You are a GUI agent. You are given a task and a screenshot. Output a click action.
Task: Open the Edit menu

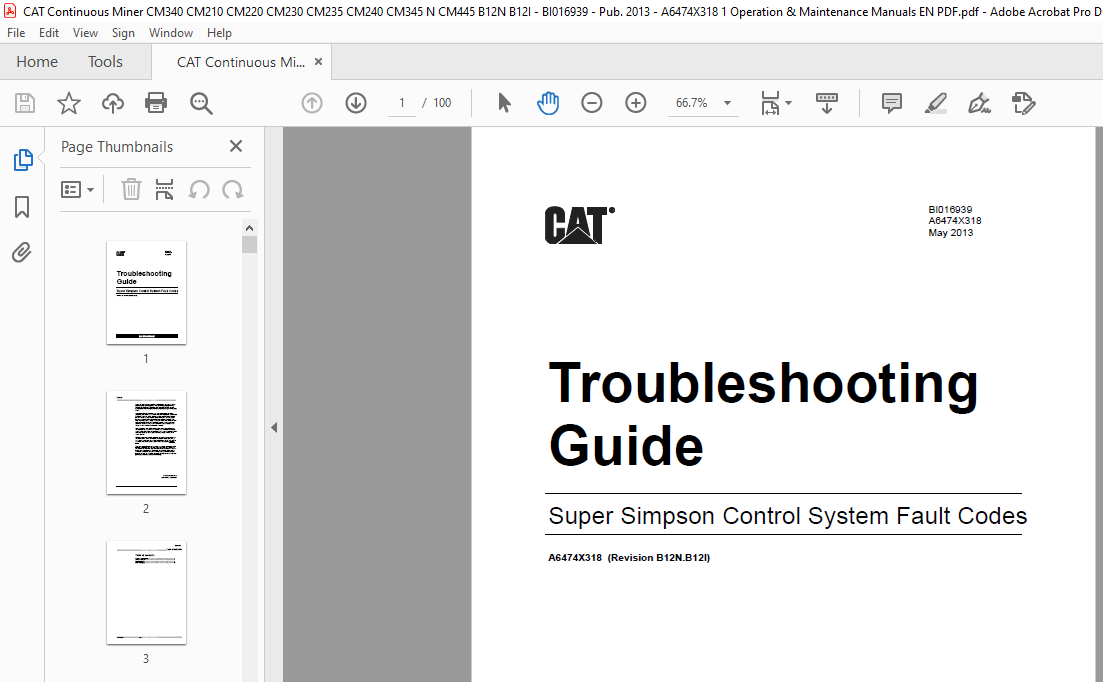click(x=49, y=33)
